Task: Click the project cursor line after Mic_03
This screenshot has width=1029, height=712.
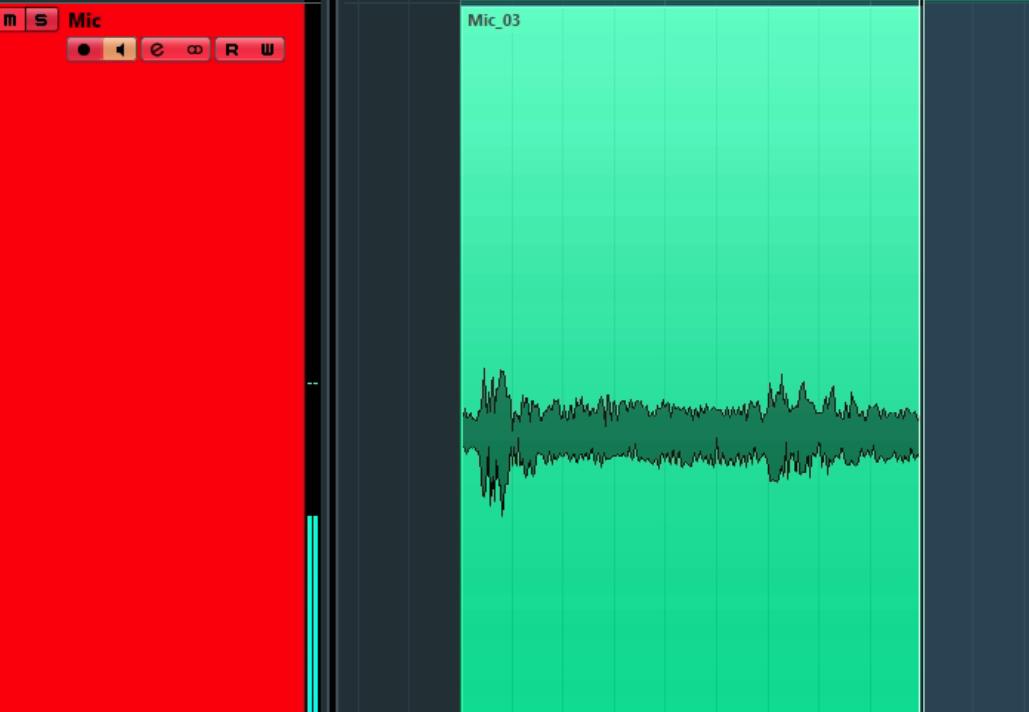Action: point(922,358)
